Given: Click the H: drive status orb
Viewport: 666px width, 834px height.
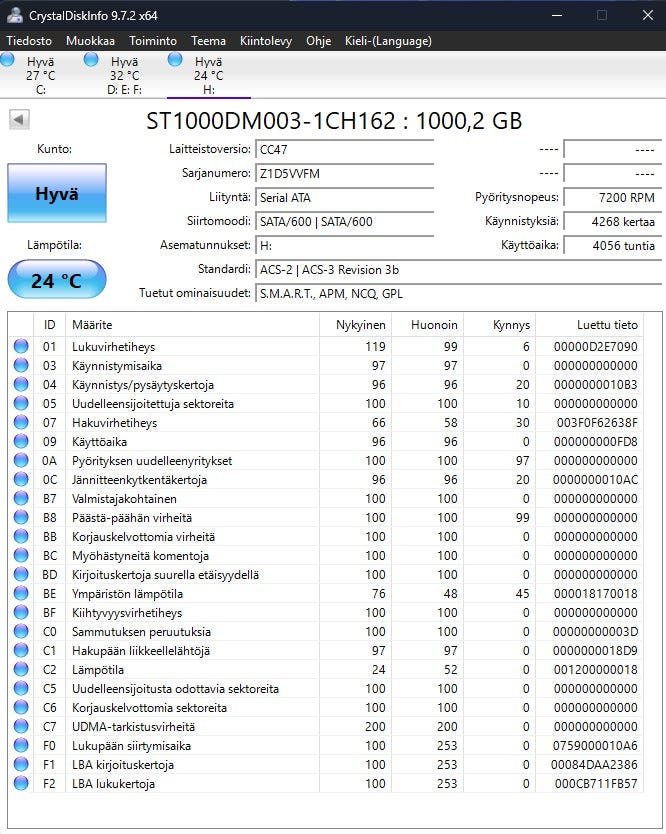Looking at the screenshot, I should point(175,59).
